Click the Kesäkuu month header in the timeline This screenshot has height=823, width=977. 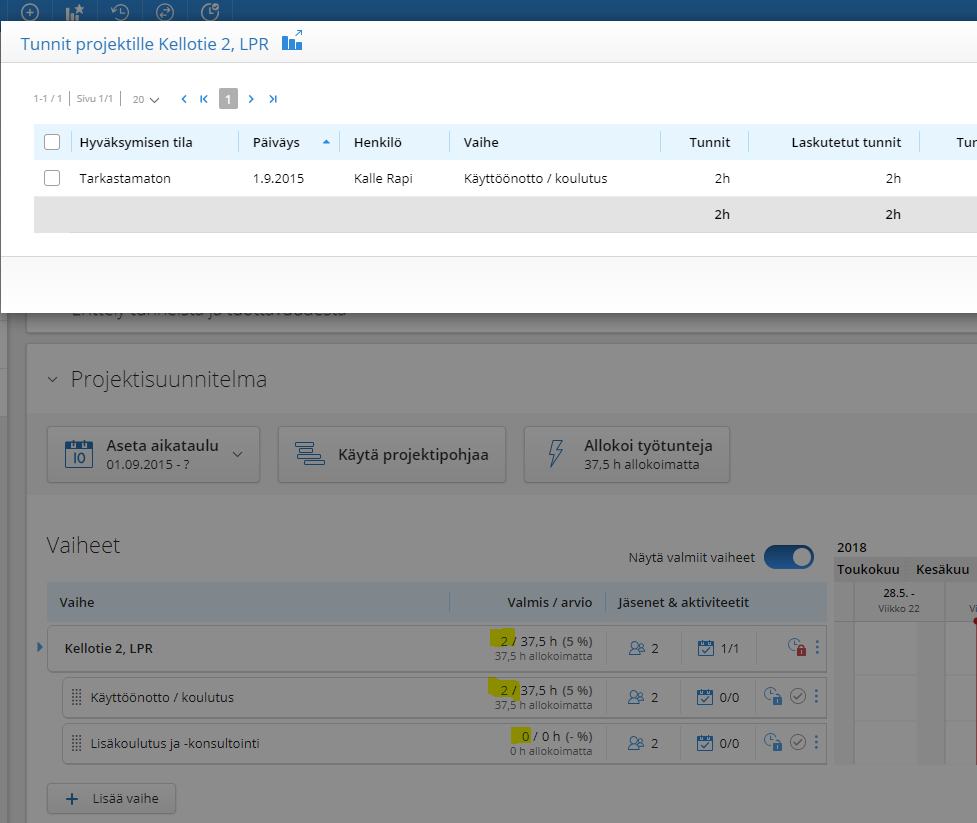[x=942, y=569]
